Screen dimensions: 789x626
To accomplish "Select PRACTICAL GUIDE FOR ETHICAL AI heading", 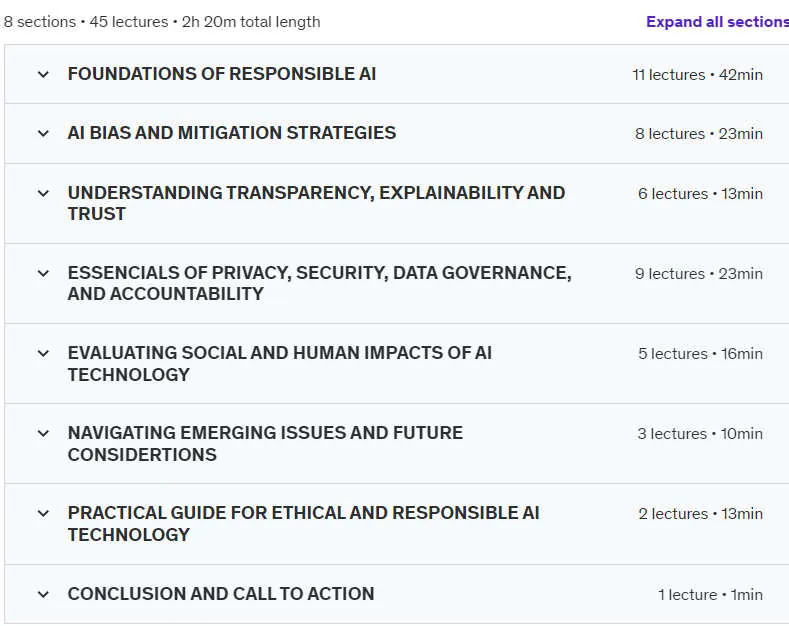I will point(303,524).
